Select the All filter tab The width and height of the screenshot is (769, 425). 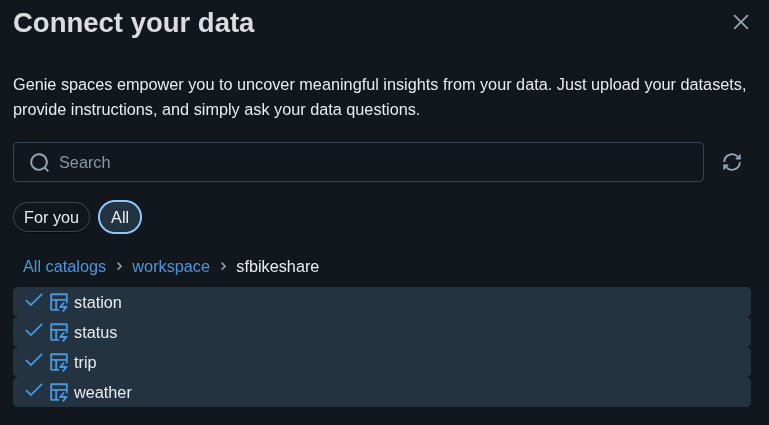point(120,217)
